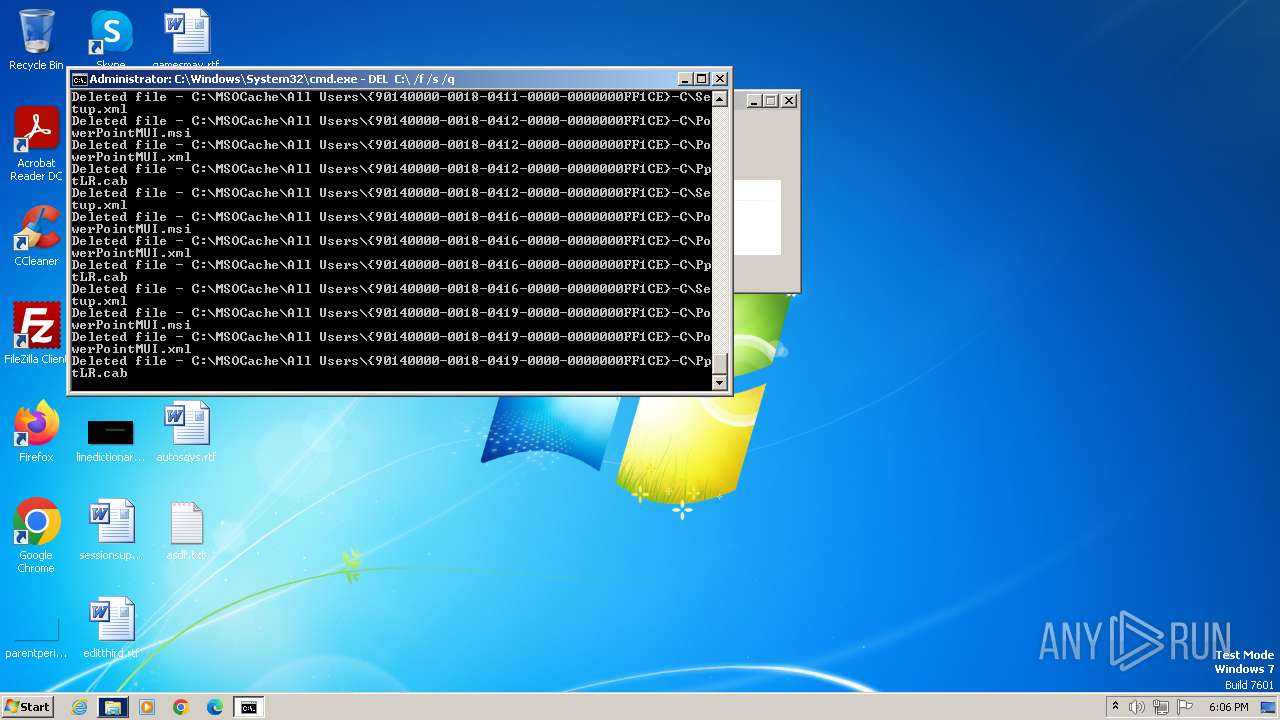Image resolution: width=1280 pixels, height=720 pixels.
Task: Select the sessionsup Word document
Action: point(111,530)
